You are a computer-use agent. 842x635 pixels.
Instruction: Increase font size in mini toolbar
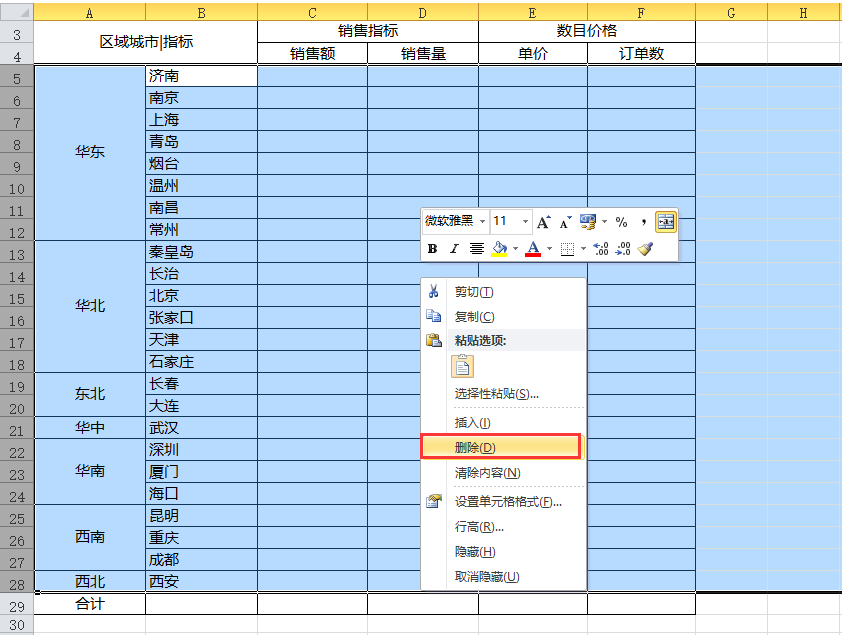click(x=543, y=222)
